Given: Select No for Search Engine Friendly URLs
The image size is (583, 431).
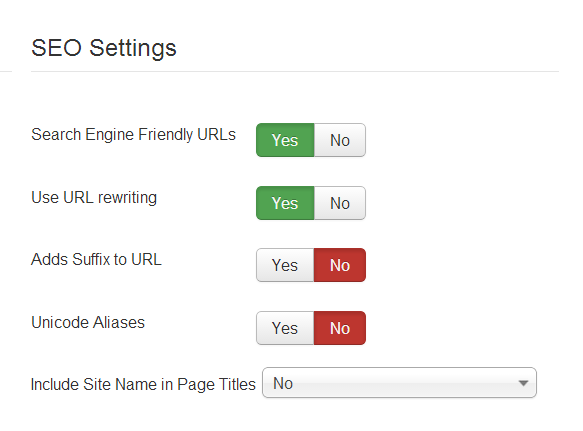Looking at the screenshot, I should [340, 140].
